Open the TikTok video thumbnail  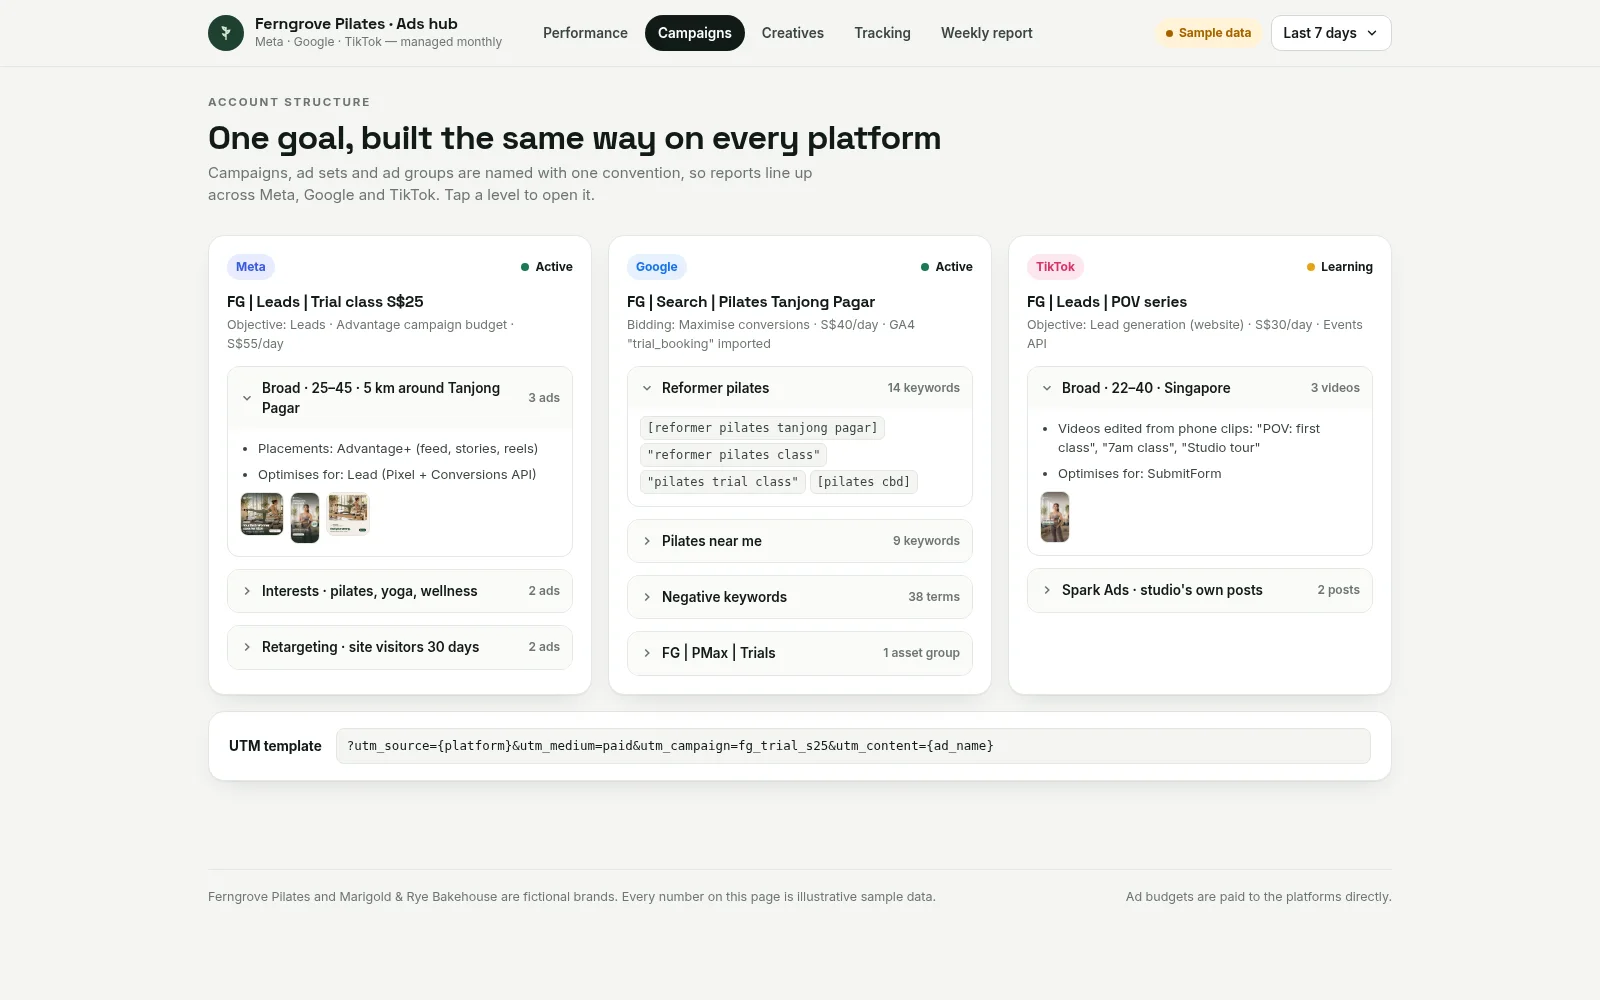(x=1055, y=517)
